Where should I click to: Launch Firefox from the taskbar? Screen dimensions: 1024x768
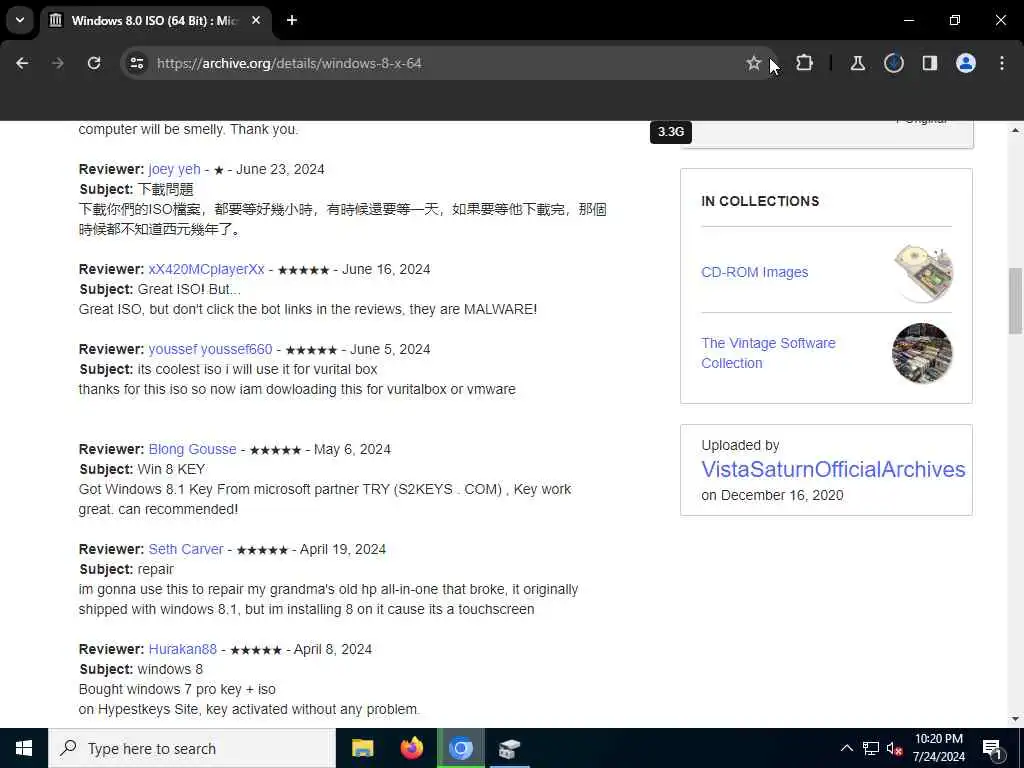tap(411, 748)
